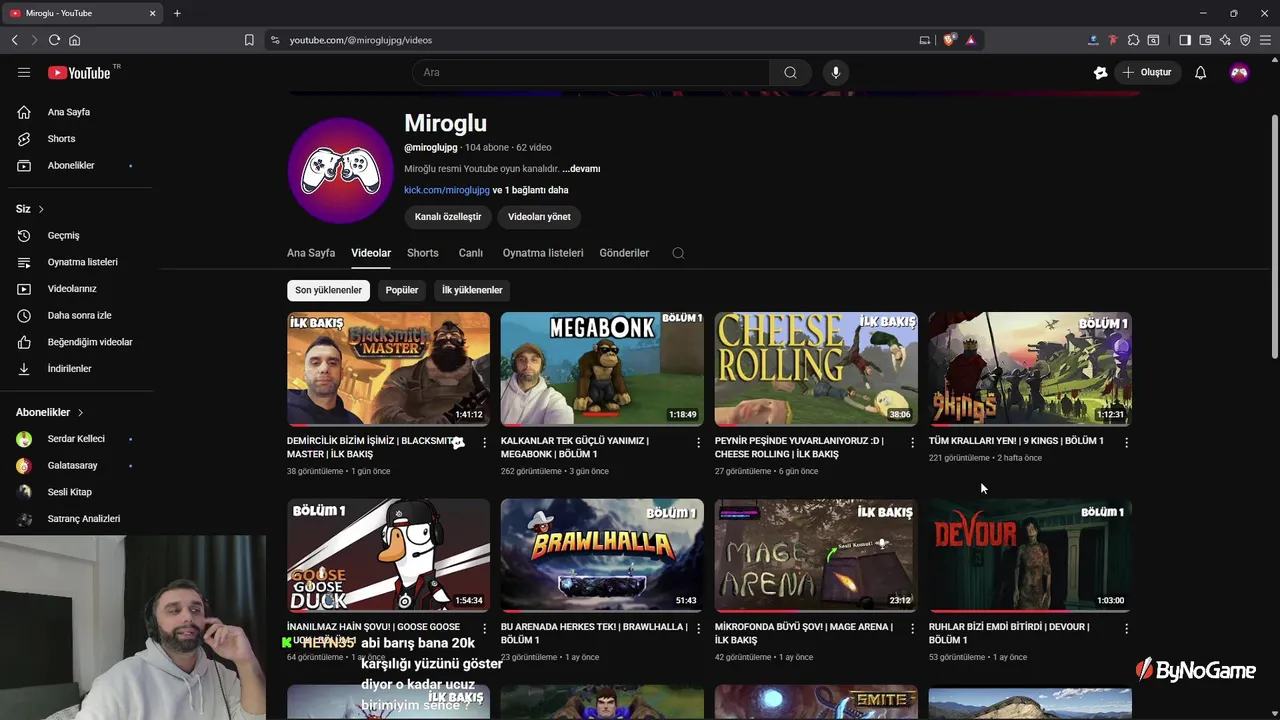Open the 9 Kings video thumbnail
The width and height of the screenshot is (1280, 720).
1030,369
